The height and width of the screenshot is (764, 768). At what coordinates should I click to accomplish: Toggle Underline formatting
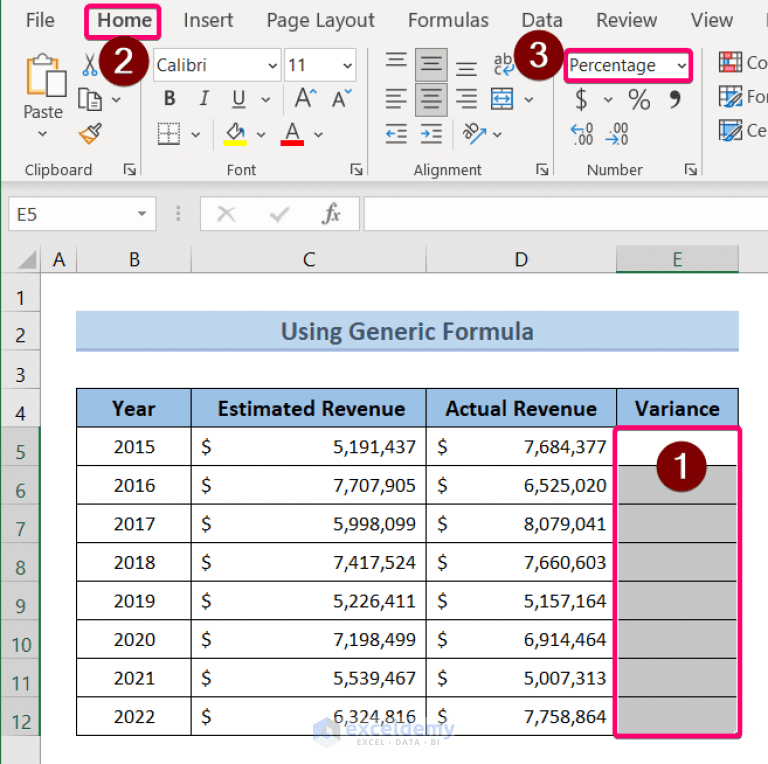(239, 98)
